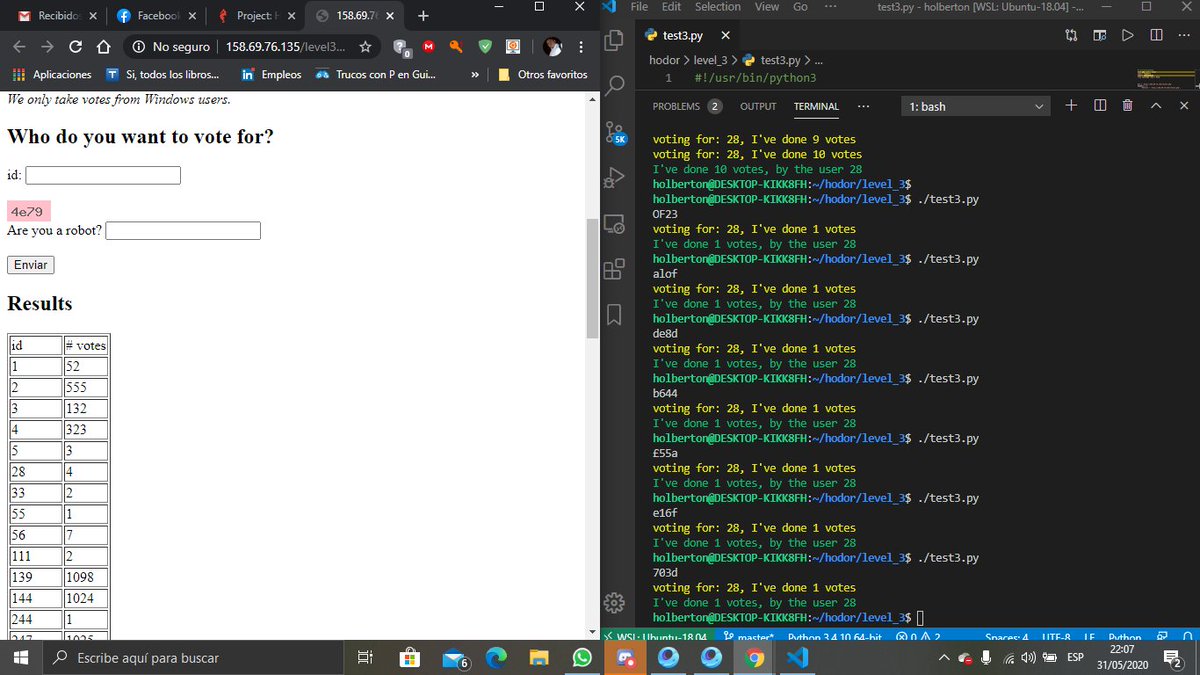Switch to PROBLEMS panel tab
This screenshot has width=1200, height=675.
point(687,106)
